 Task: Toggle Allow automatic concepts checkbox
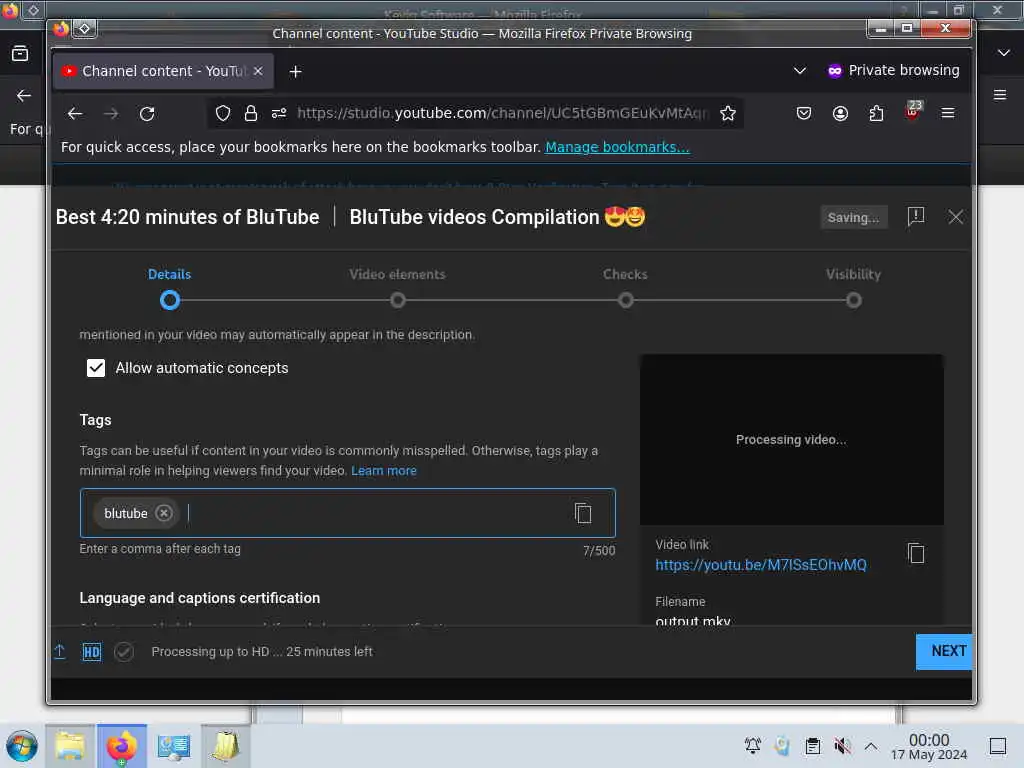pos(96,368)
